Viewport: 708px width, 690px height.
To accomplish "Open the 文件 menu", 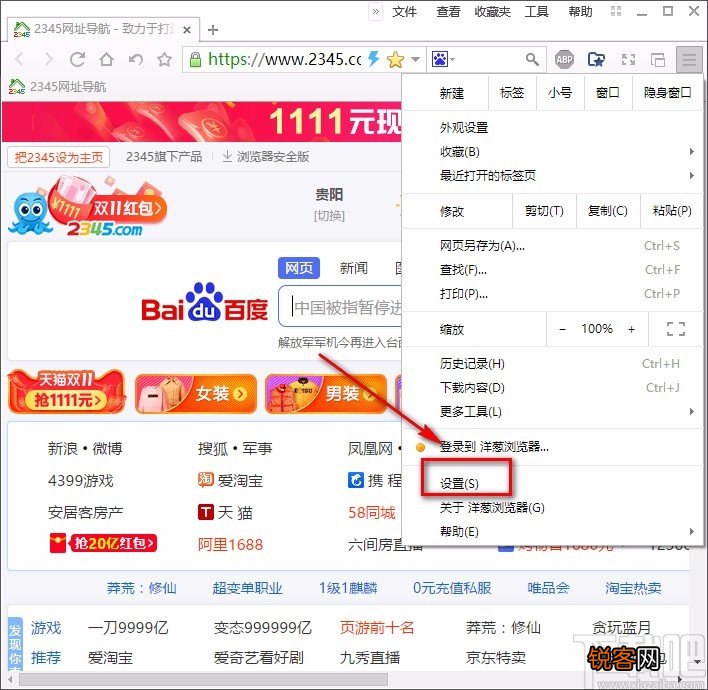I will 404,11.
